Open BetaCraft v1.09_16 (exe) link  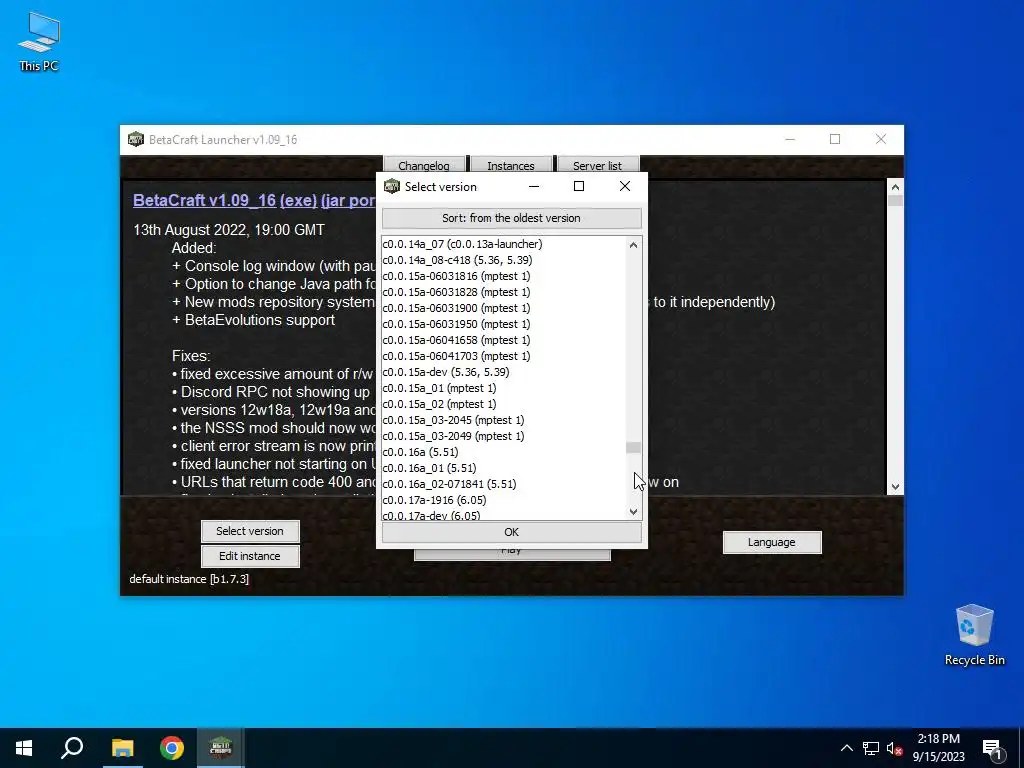tap(225, 200)
